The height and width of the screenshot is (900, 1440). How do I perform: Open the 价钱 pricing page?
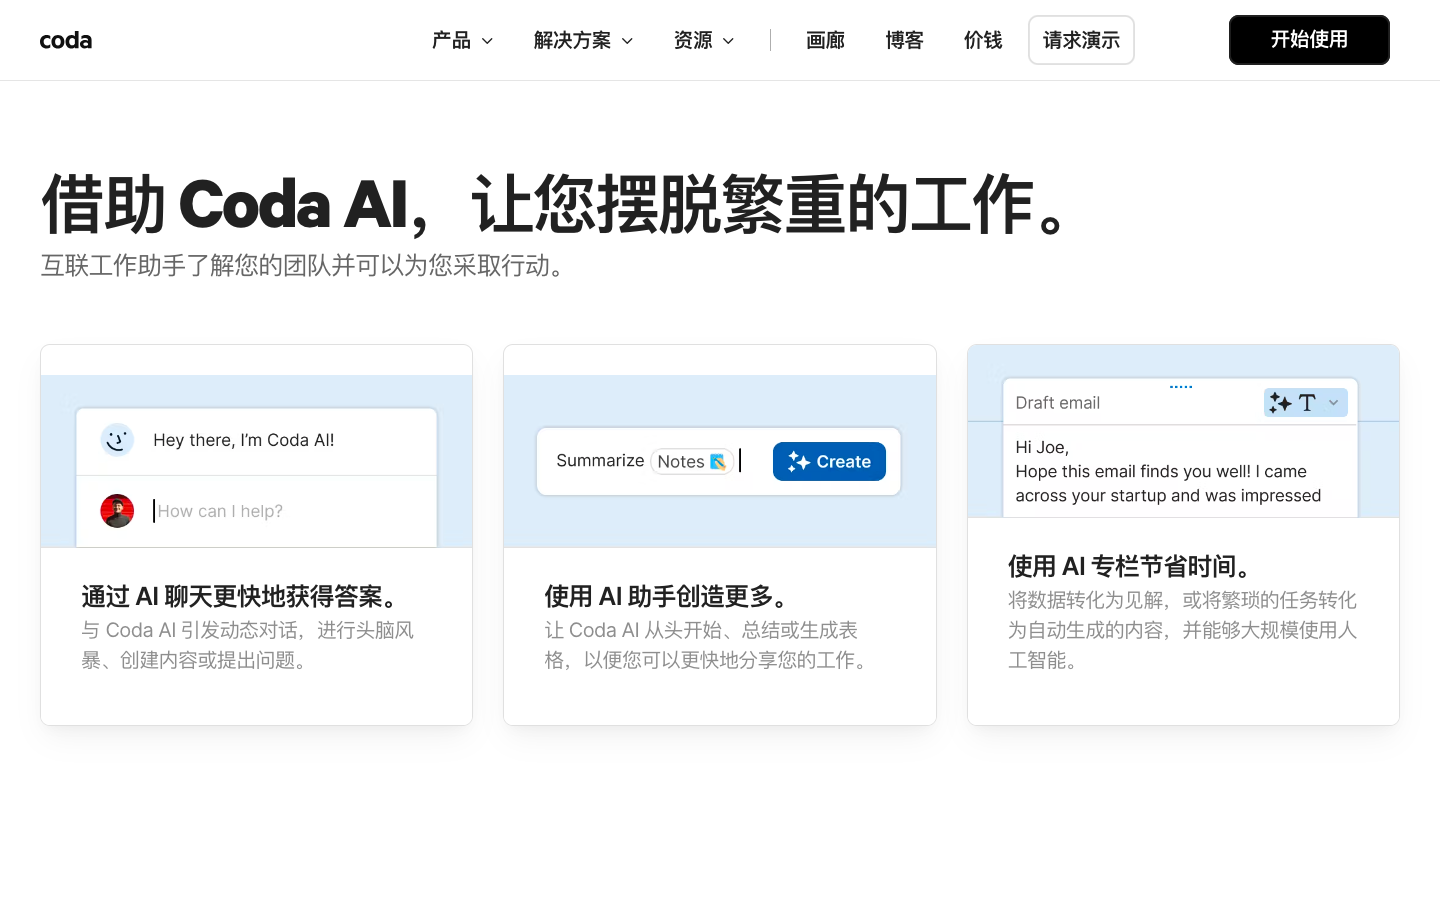pyautogui.click(x=983, y=40)
